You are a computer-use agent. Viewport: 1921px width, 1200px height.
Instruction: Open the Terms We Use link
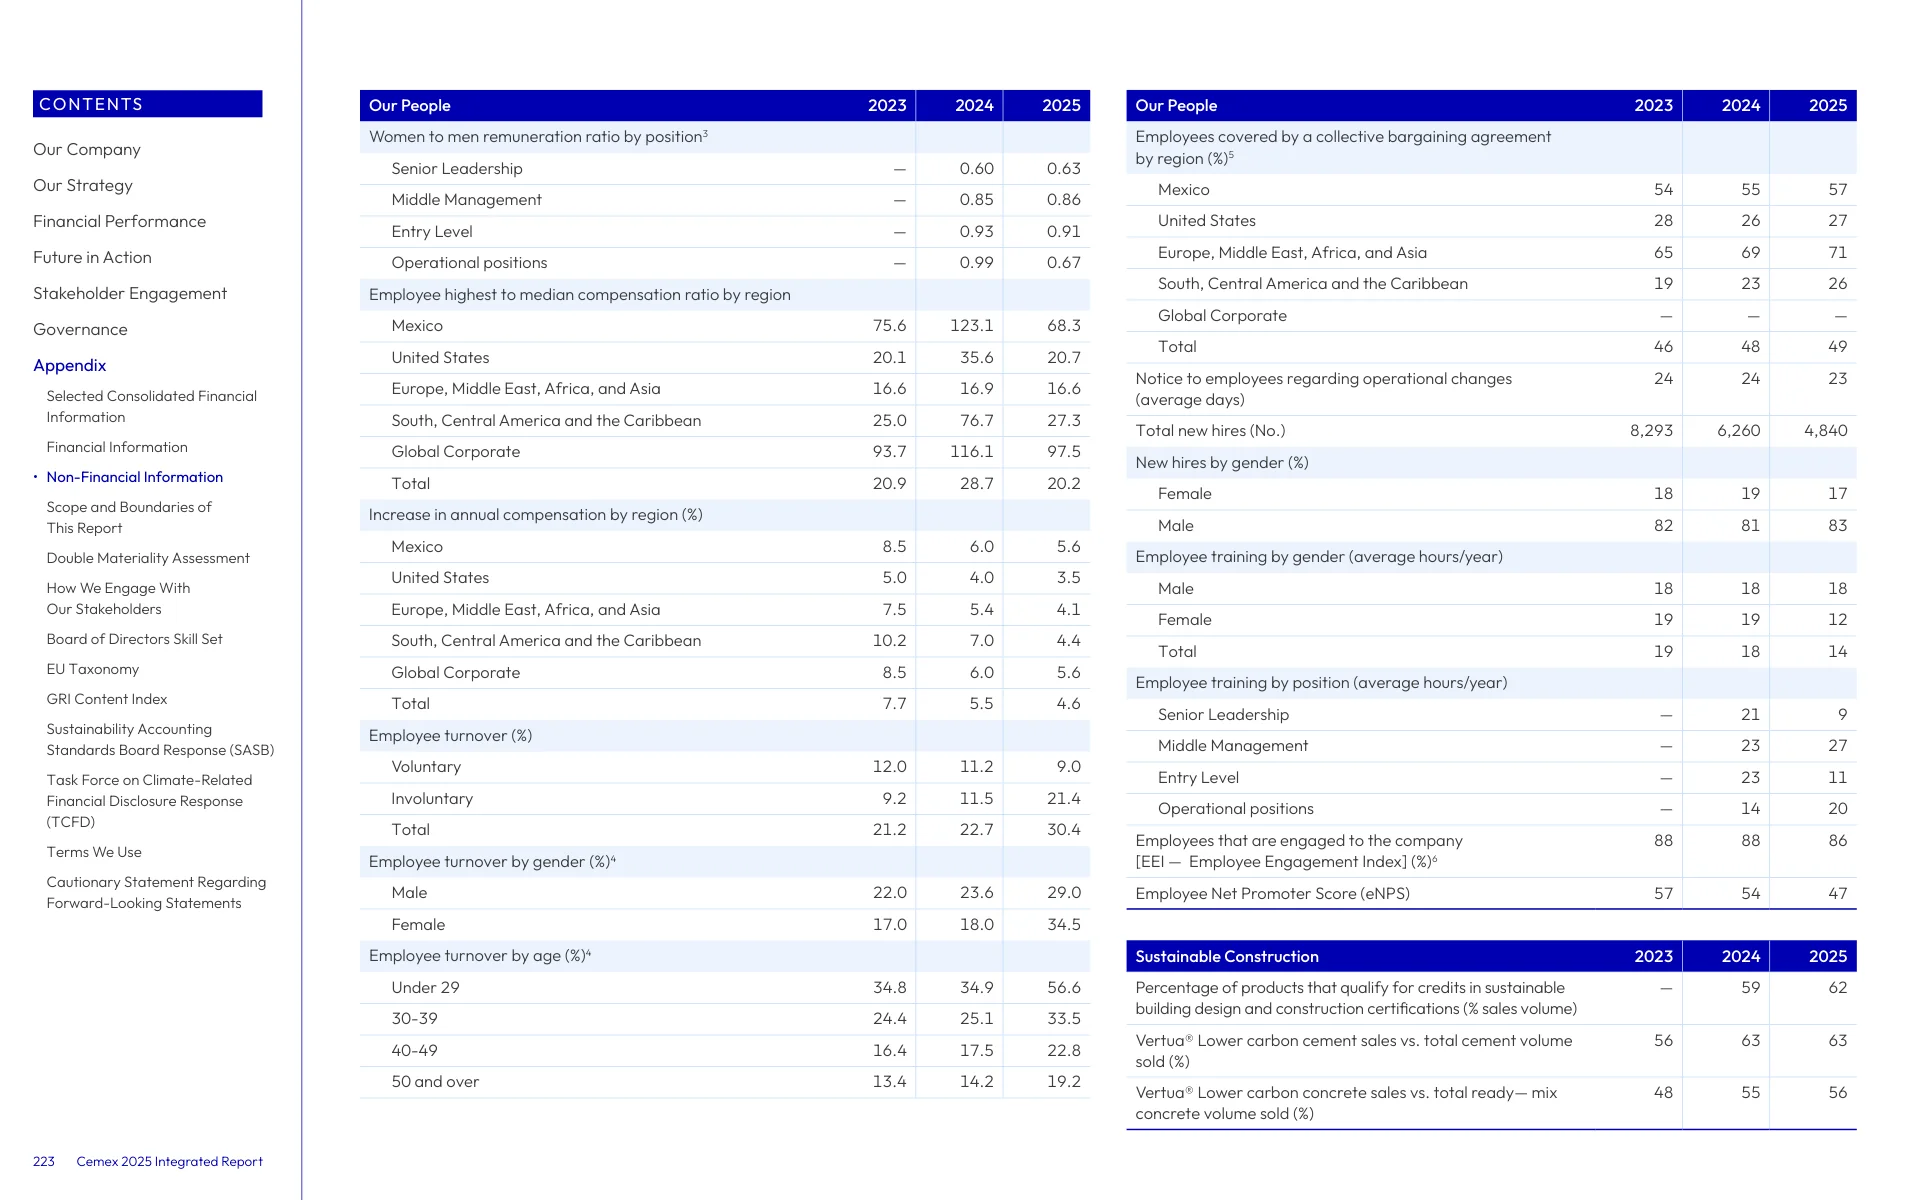[94, 853]
